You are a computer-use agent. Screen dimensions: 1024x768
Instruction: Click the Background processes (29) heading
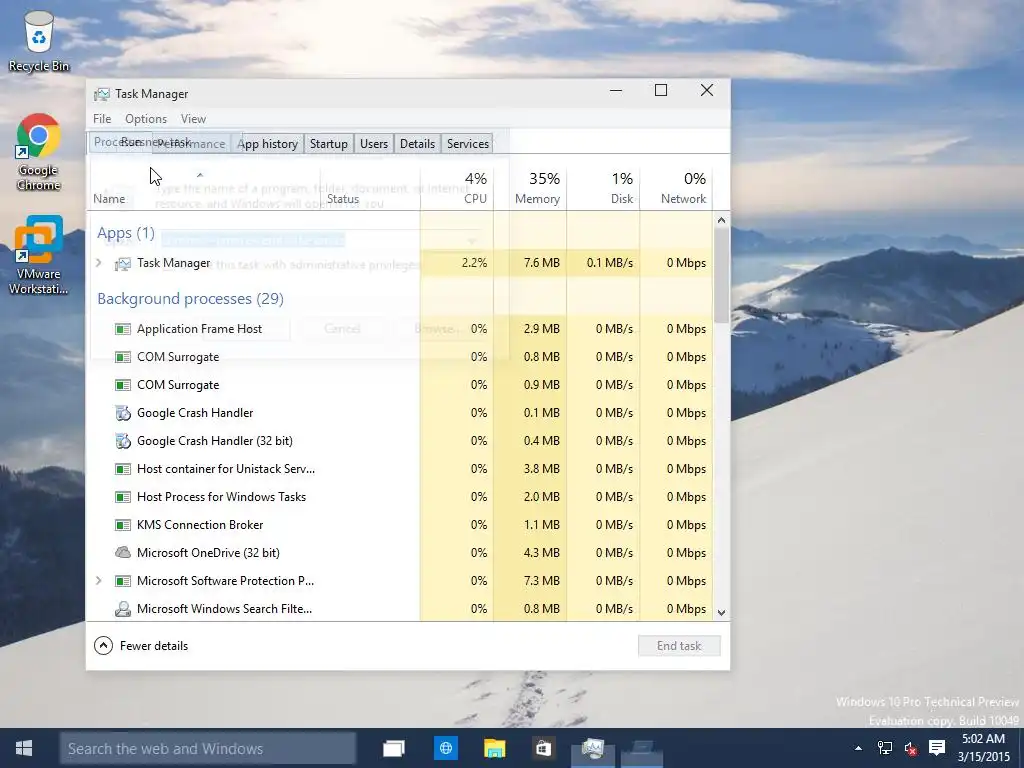190,298
